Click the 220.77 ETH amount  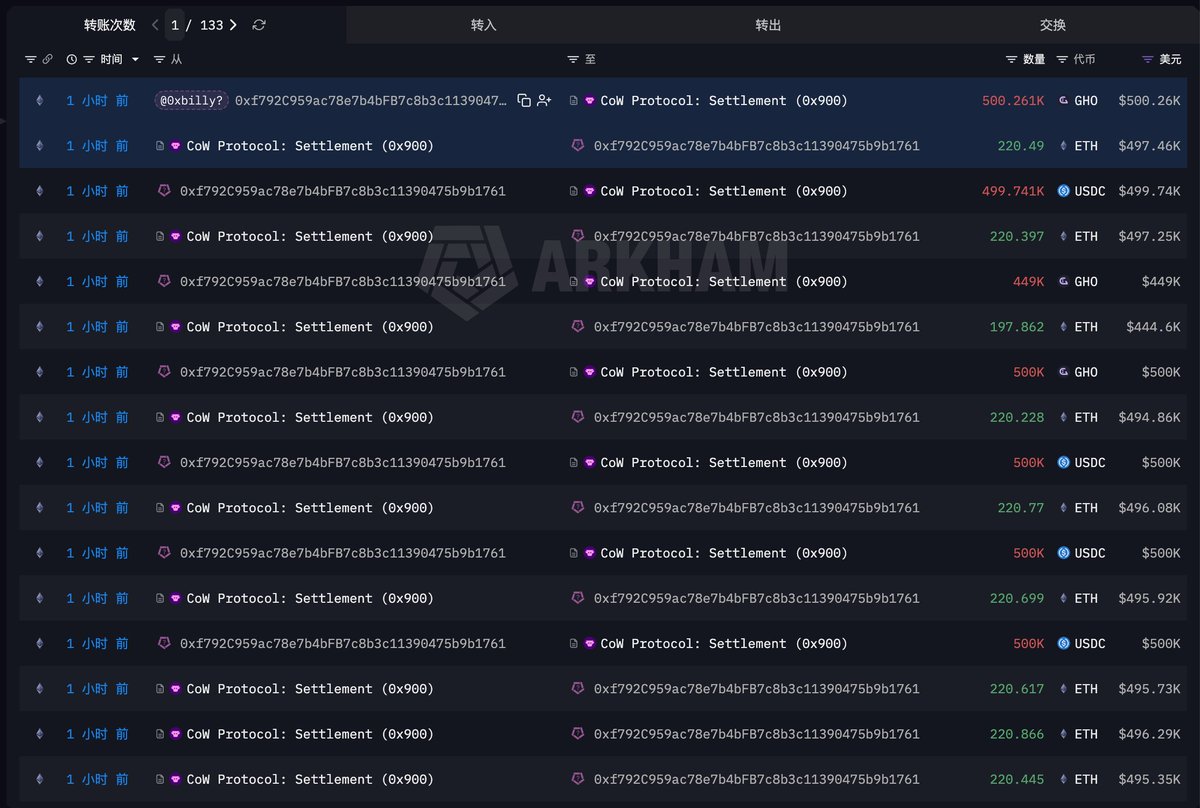click(x=1021, y=508)
